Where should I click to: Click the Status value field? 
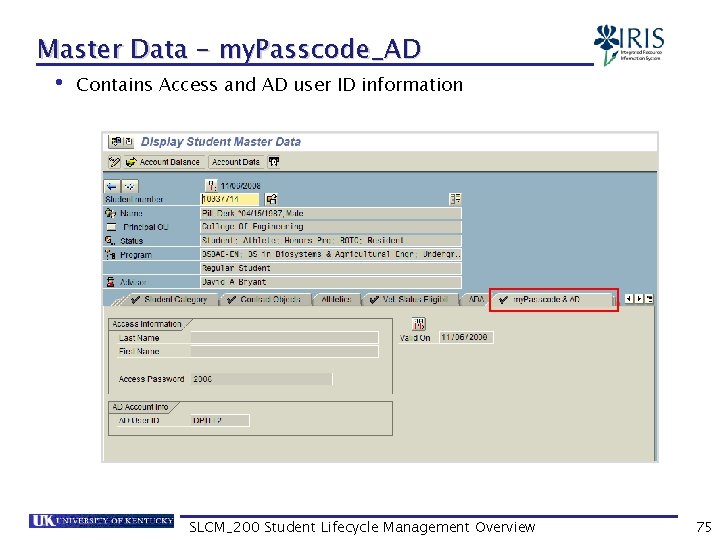tap(331, 241)
